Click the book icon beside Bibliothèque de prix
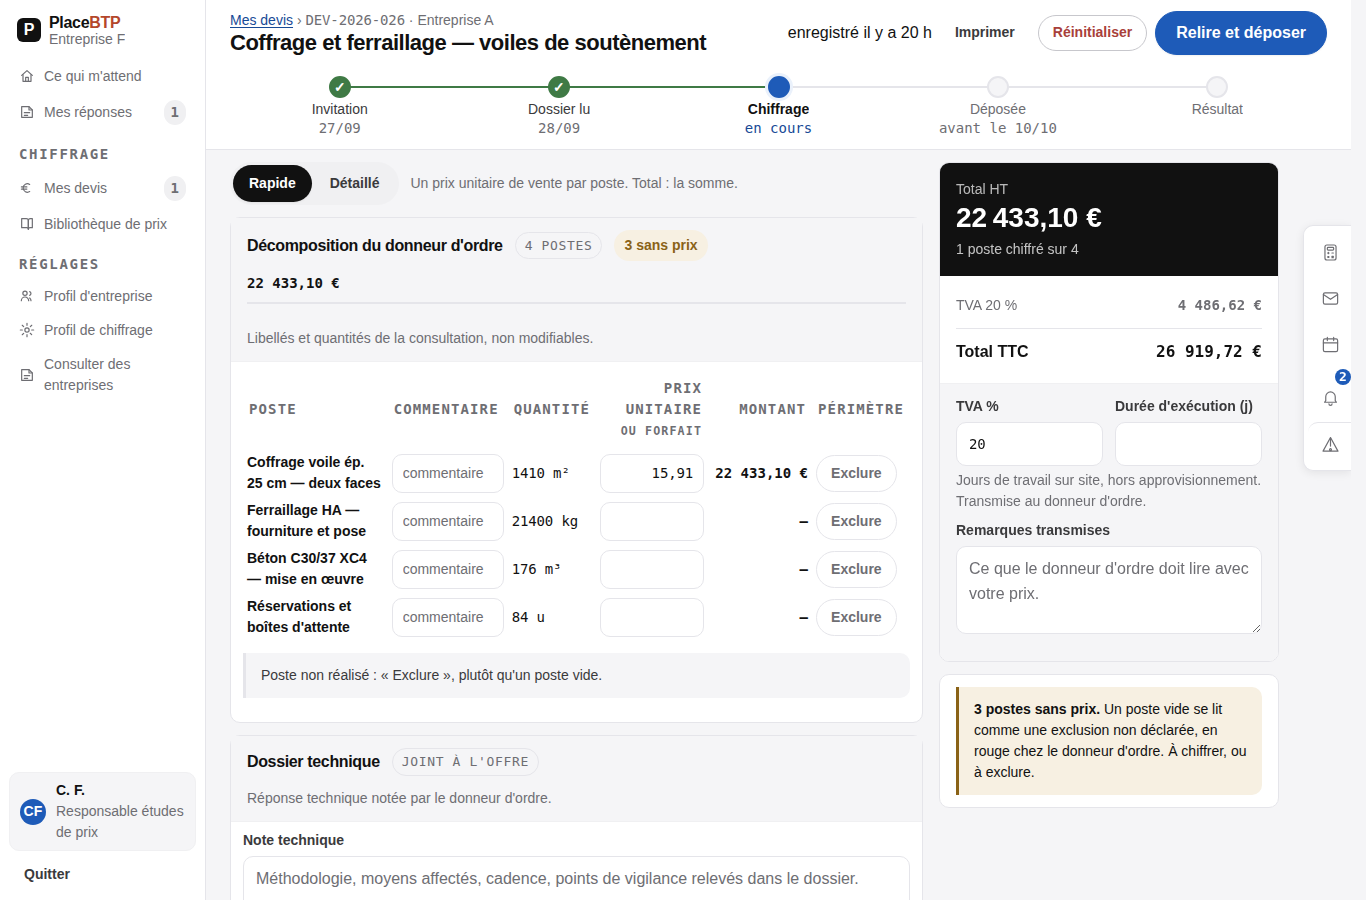The height and width of the screenshot is (900, 1366). (27, 224)
